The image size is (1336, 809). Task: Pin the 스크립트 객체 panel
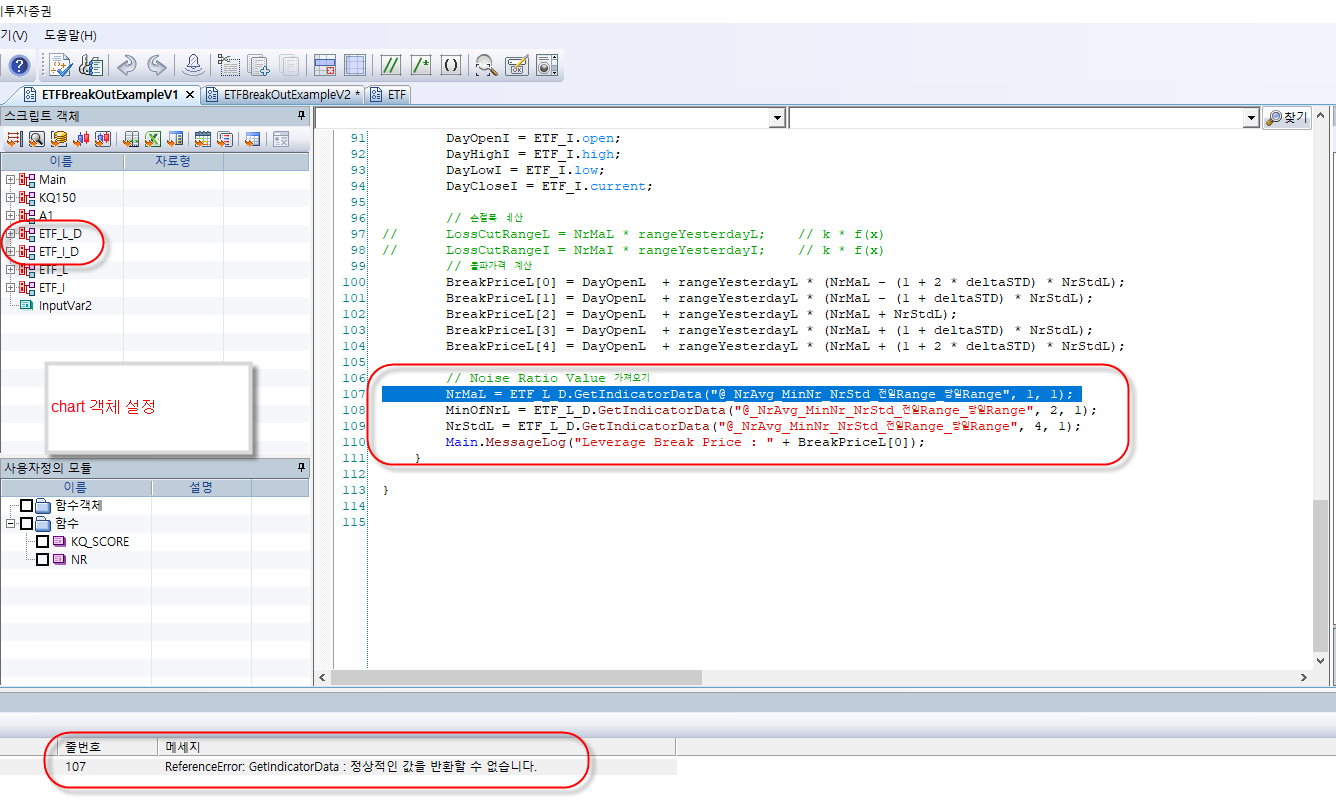click(x=302, y=116)
